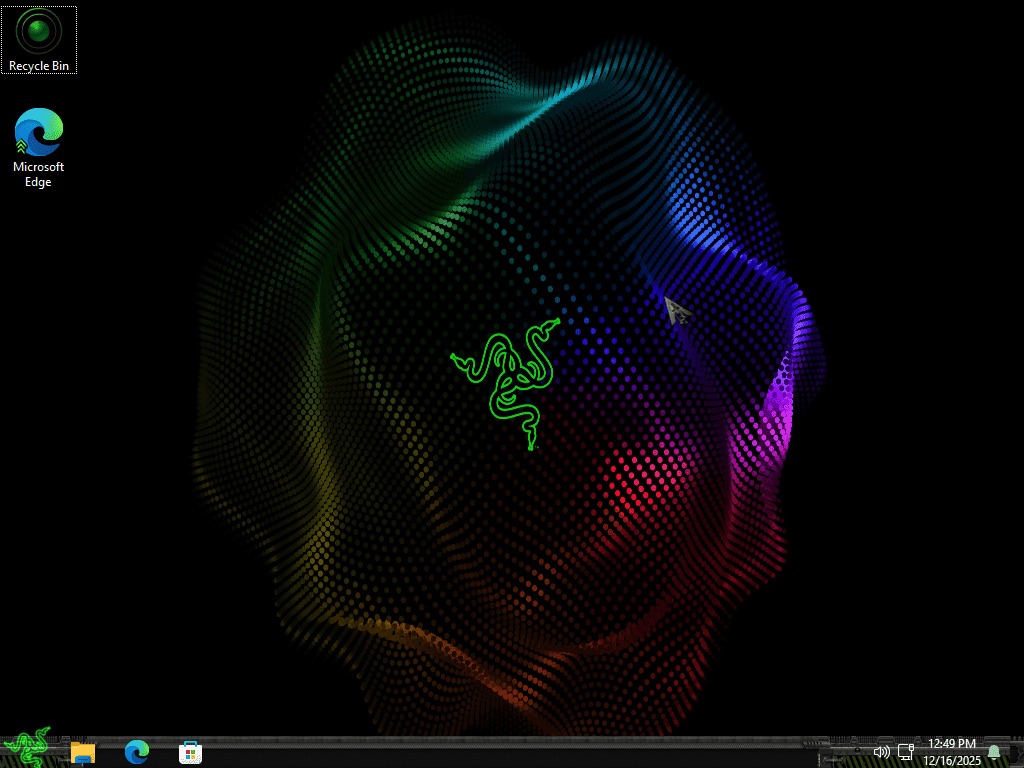
Task: Open the Razer-themed Start button
Action: [27, 748]
